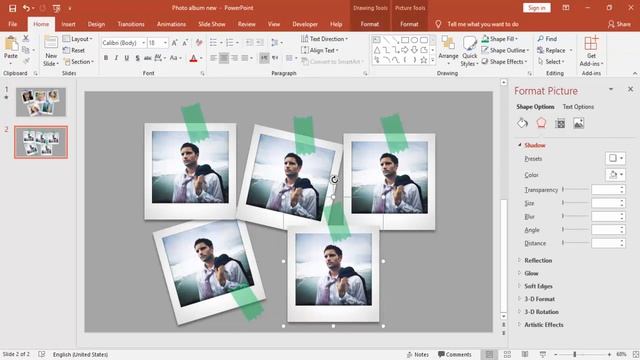Open the File menu

[13, 24]
